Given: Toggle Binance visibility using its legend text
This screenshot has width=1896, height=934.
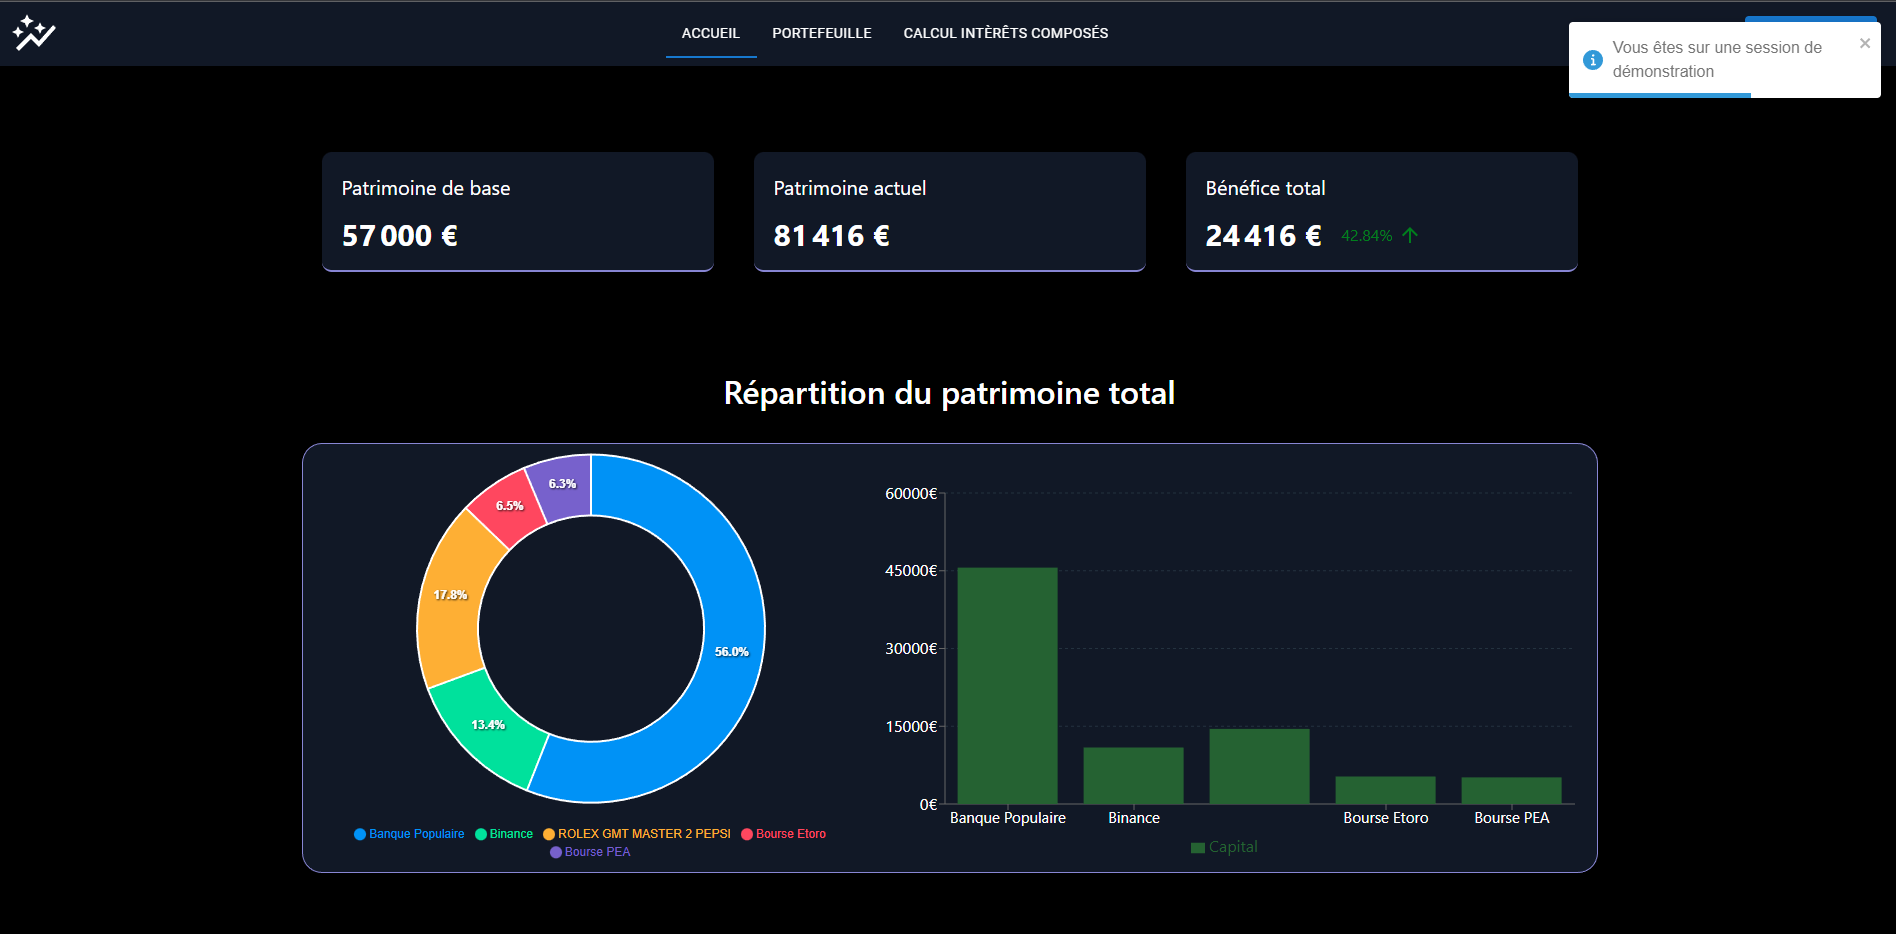Looking at the screenshot, I should (x=509, y=833).
